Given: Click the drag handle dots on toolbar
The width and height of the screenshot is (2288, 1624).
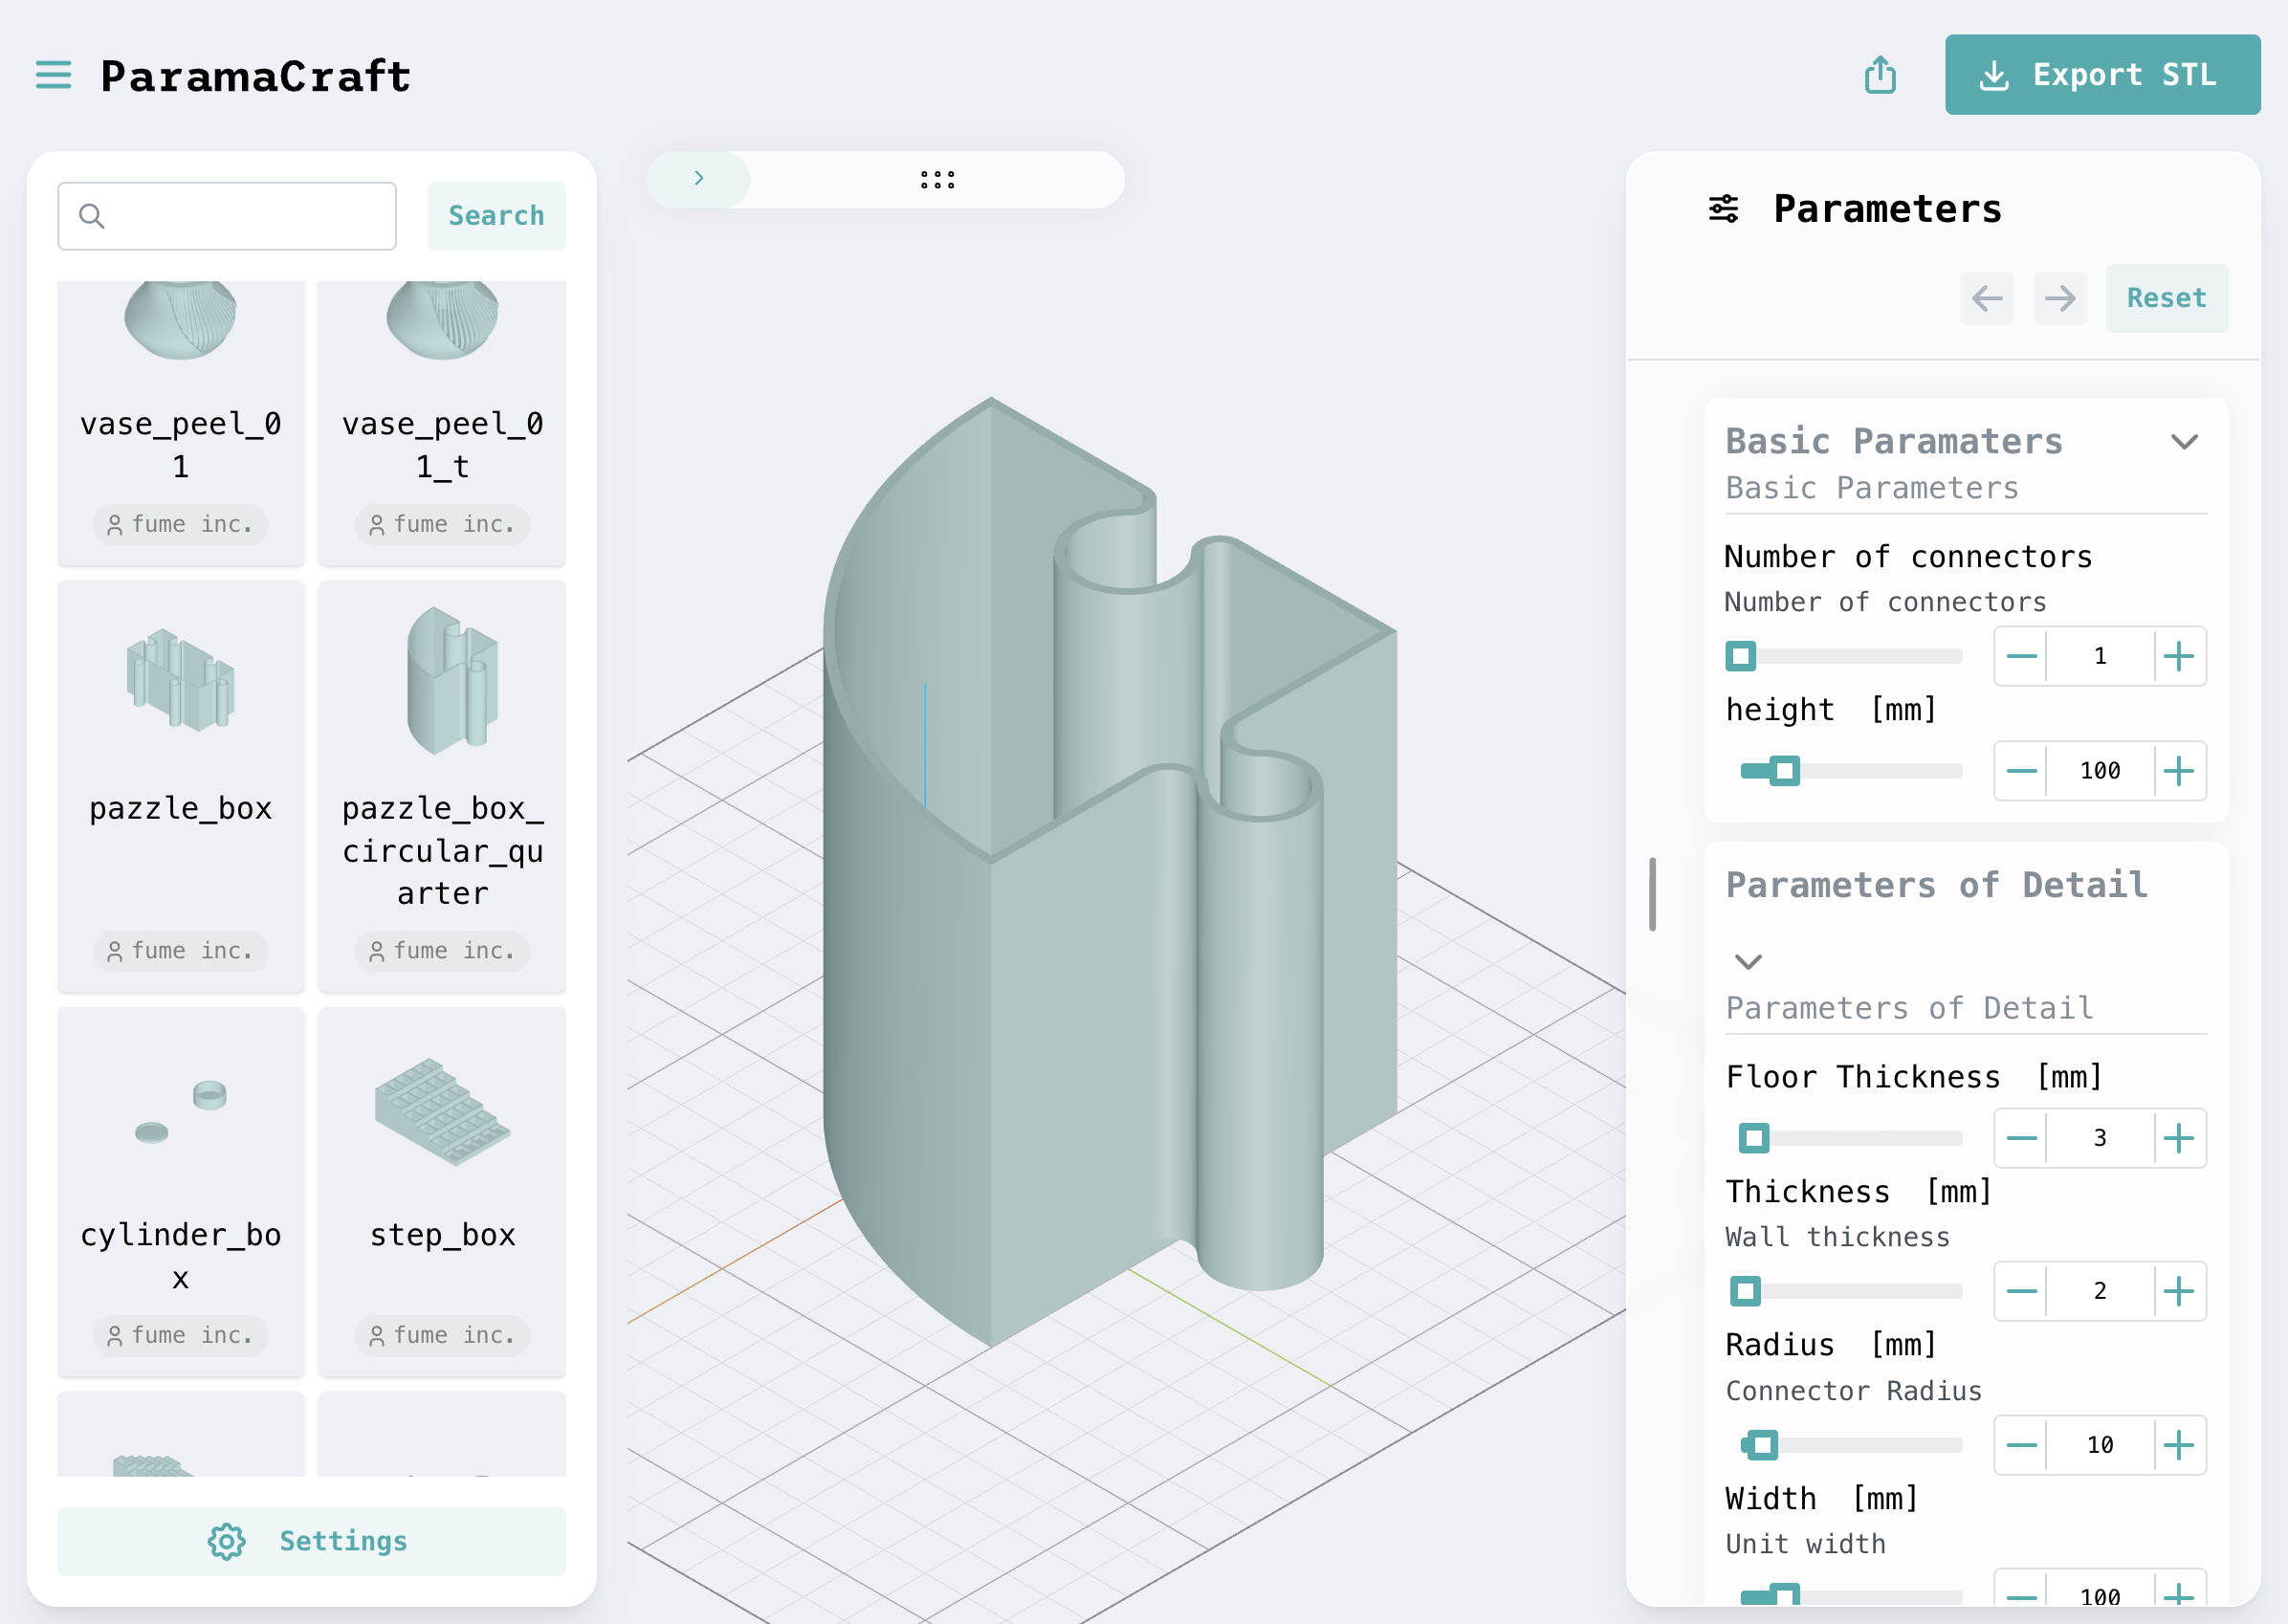Looking at the screenshot, I should click(937, 180).
